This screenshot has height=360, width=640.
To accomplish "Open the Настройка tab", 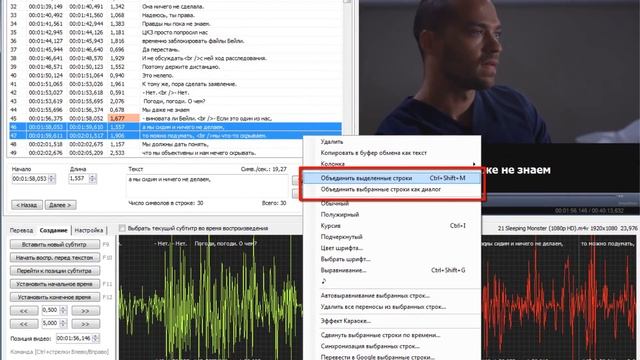I will pyautogui.click(x=89, y=230).
